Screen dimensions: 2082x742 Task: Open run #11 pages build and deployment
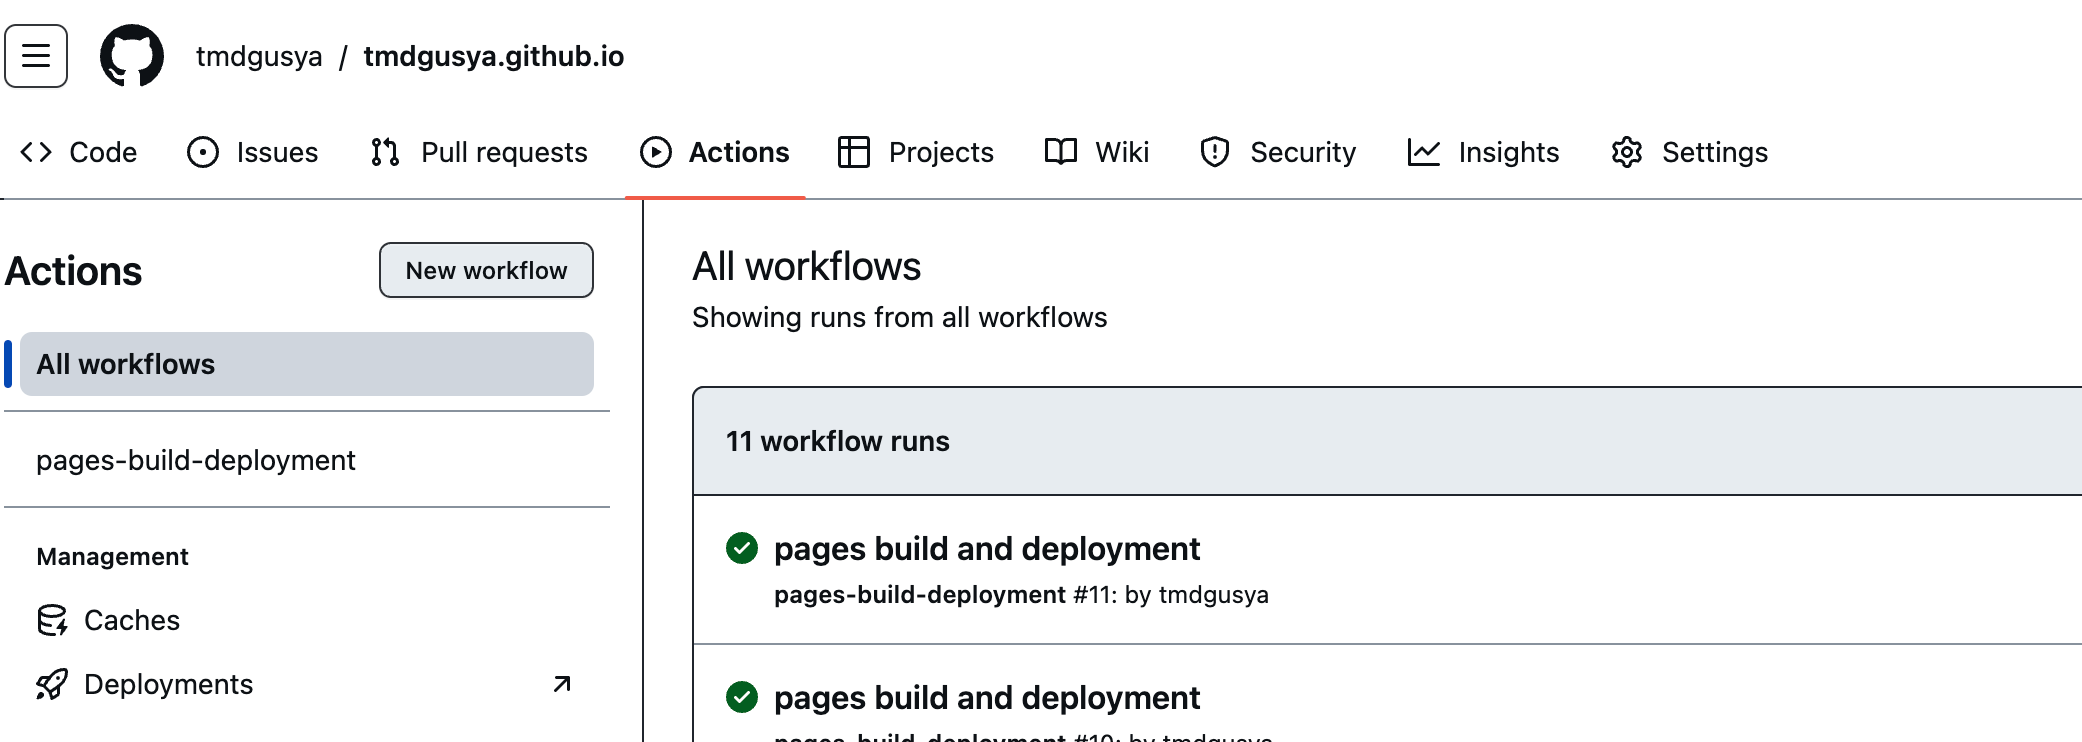987,548
